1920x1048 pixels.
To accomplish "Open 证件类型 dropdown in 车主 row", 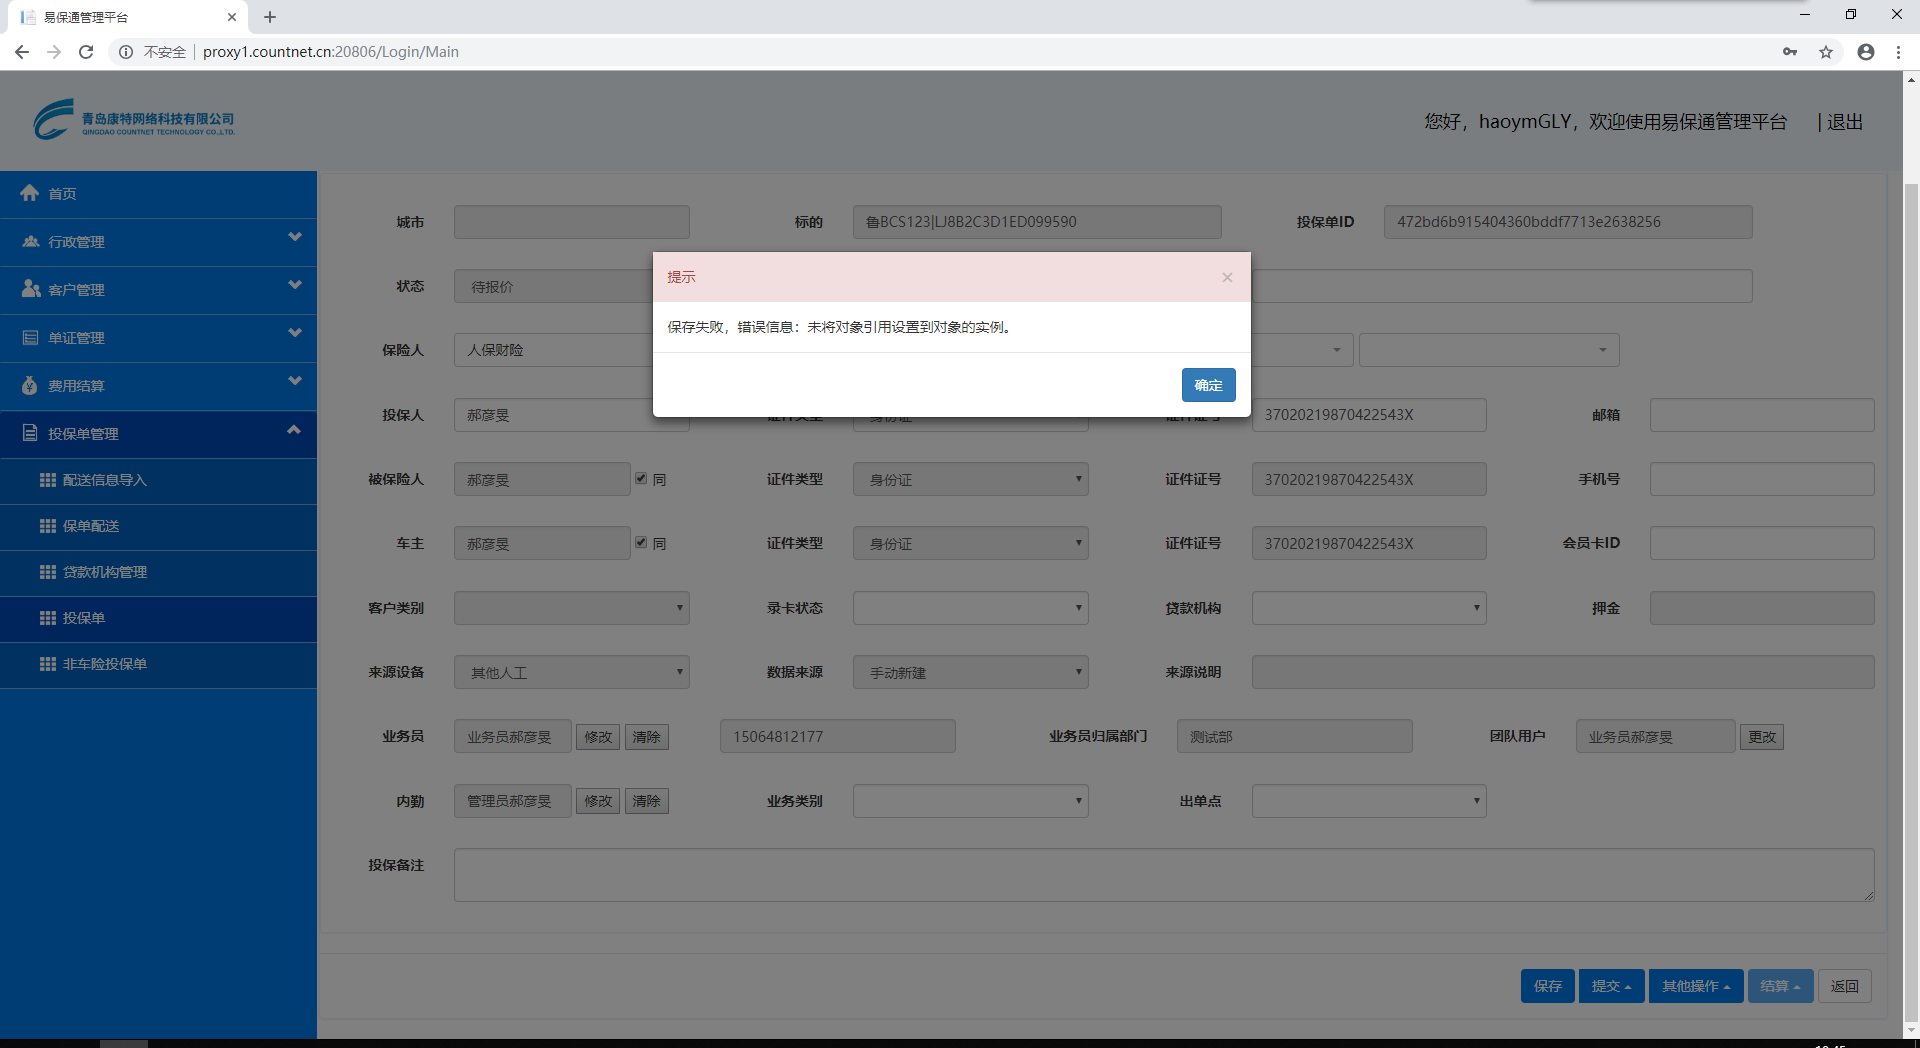I will pyautogui.click(x=970, y=543).
